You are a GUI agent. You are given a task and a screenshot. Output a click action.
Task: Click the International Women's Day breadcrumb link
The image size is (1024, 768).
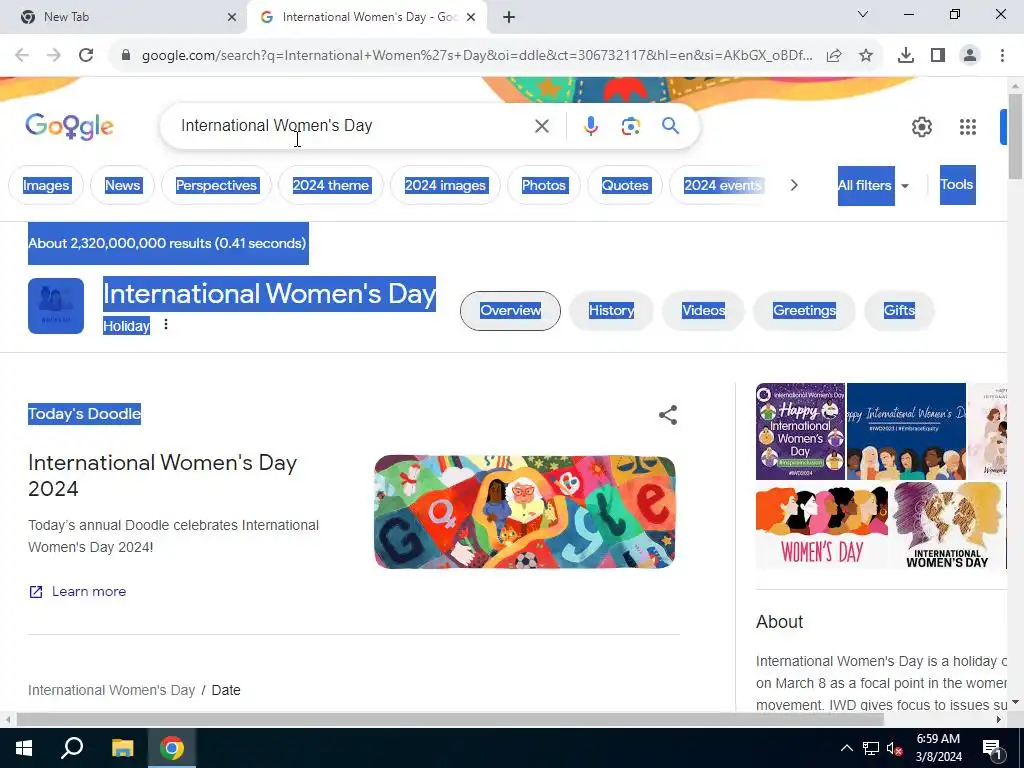pyautogui.click(x=112, y=690)
